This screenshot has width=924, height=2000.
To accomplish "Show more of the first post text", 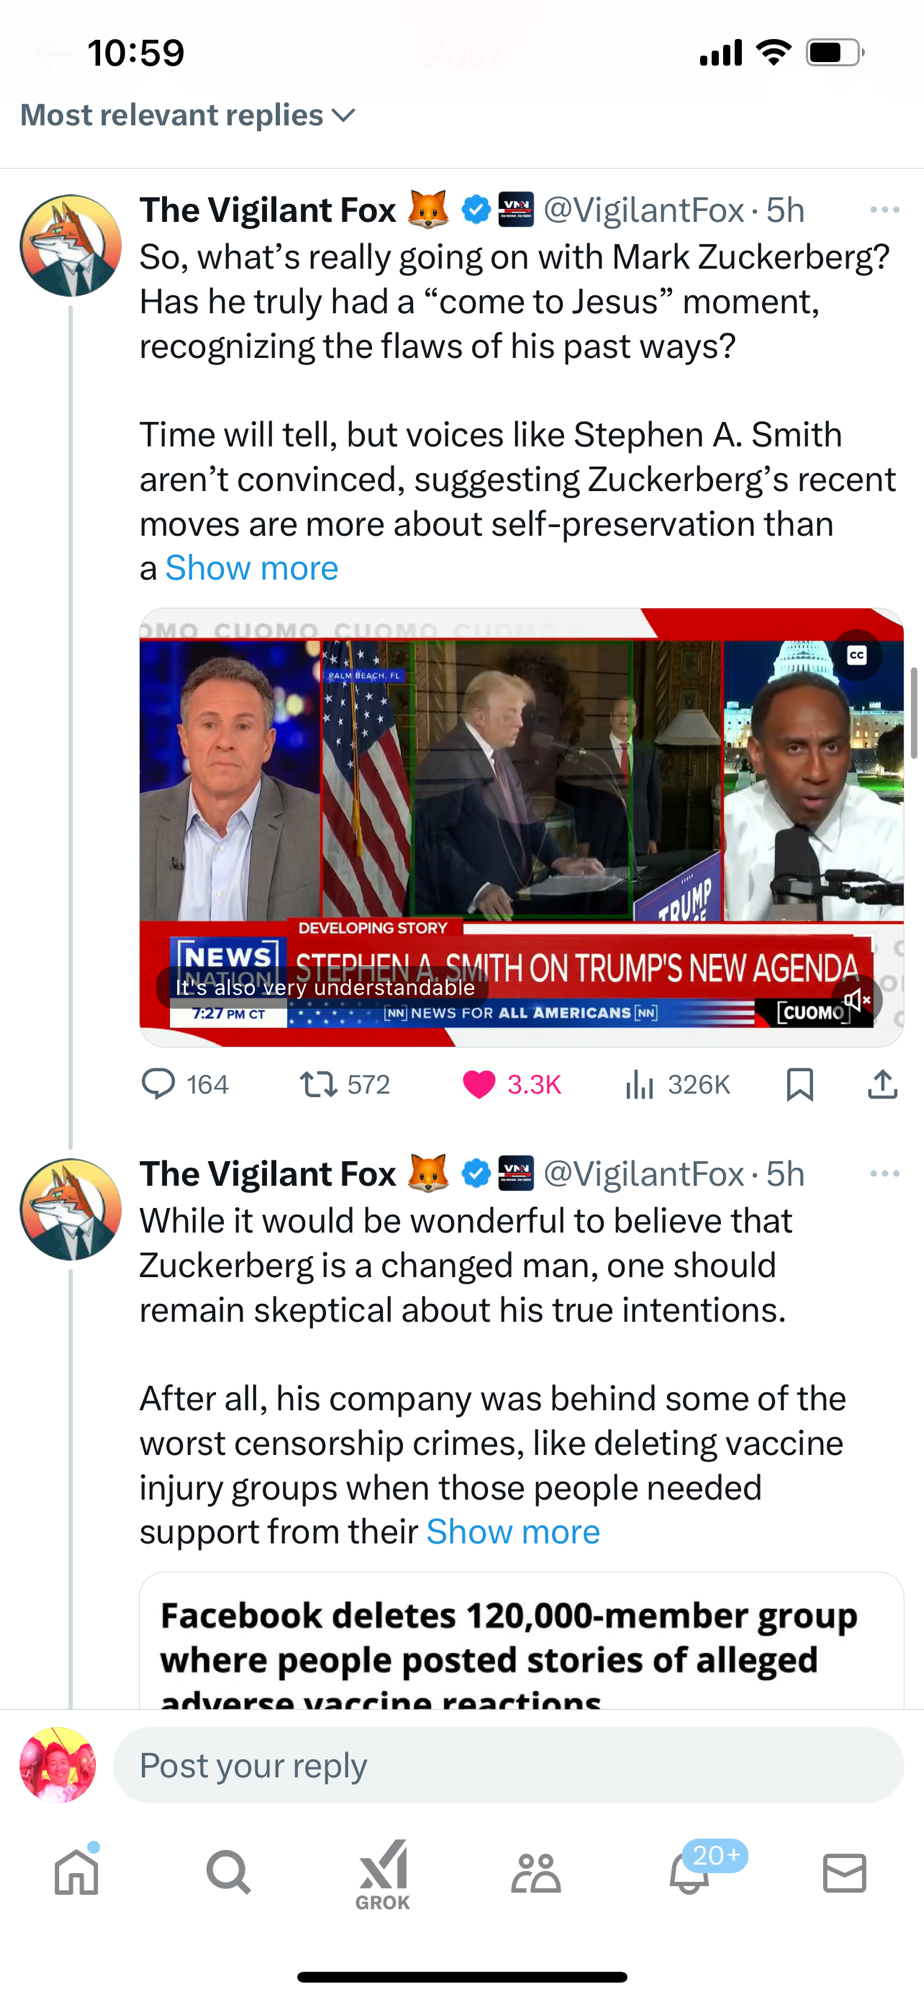I will point(252,568).
